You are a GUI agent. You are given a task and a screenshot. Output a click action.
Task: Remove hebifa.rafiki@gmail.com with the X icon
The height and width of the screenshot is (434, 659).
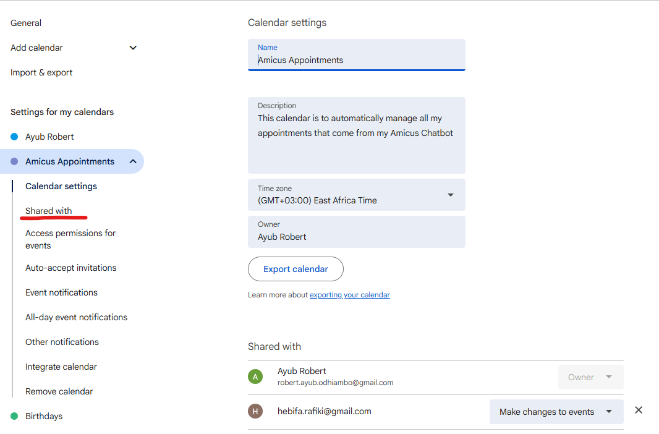[638, 411]
